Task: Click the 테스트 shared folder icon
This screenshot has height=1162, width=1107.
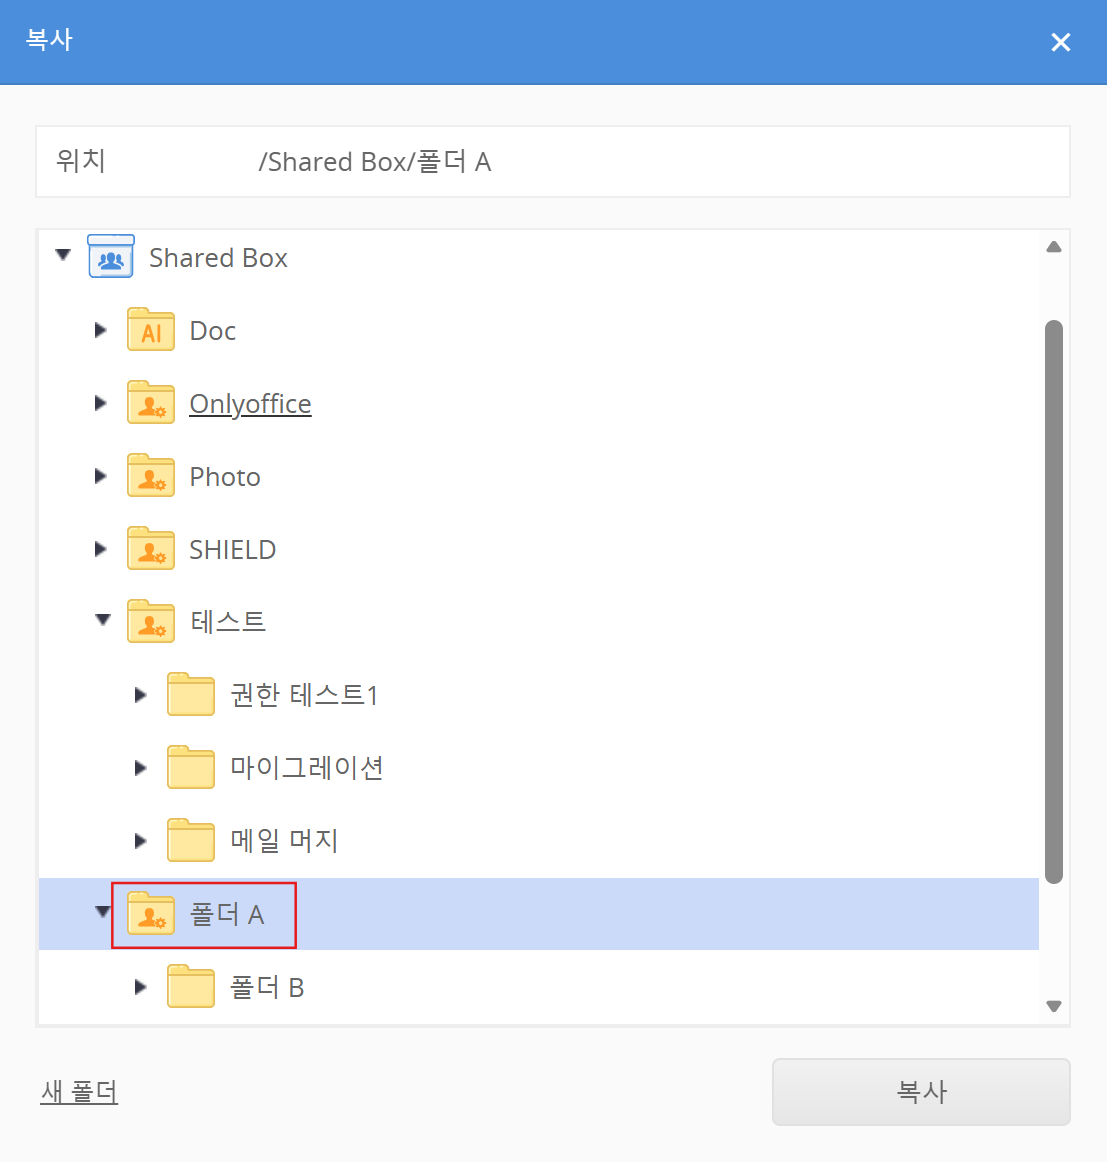Action: click(151, 622)
